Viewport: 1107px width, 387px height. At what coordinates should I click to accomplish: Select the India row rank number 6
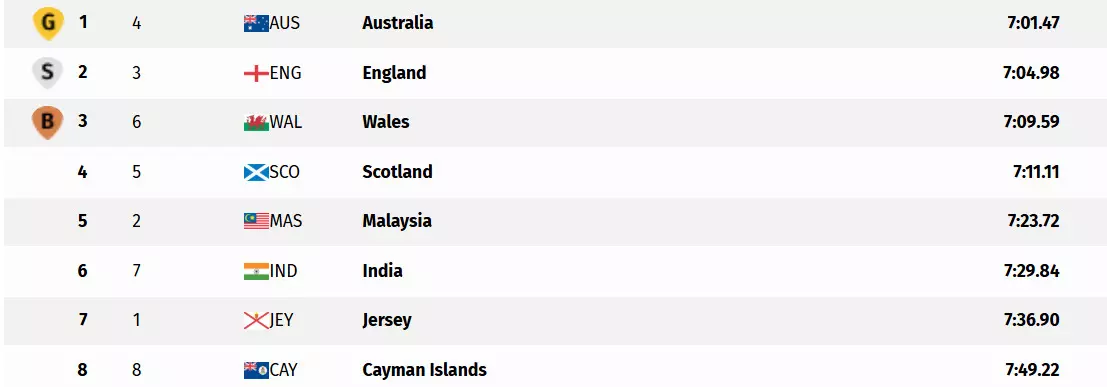(83, 270)
